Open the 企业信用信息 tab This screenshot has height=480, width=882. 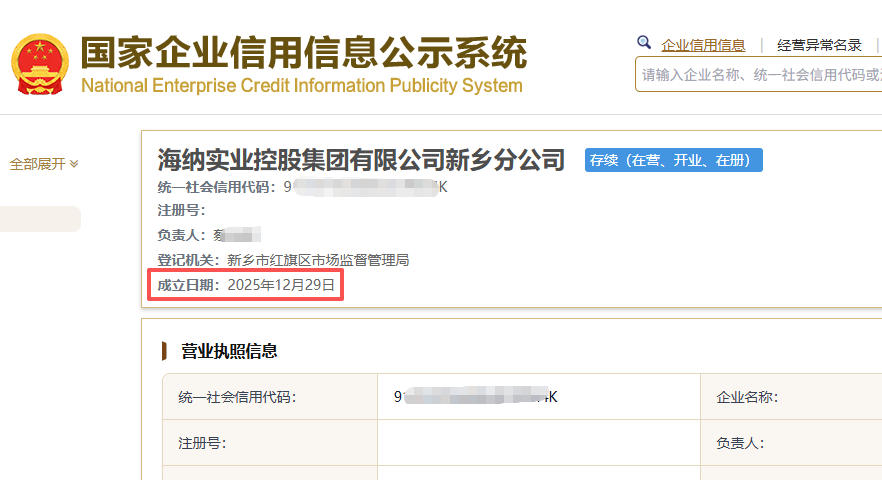pyautogui.click(x=703, y=45)
